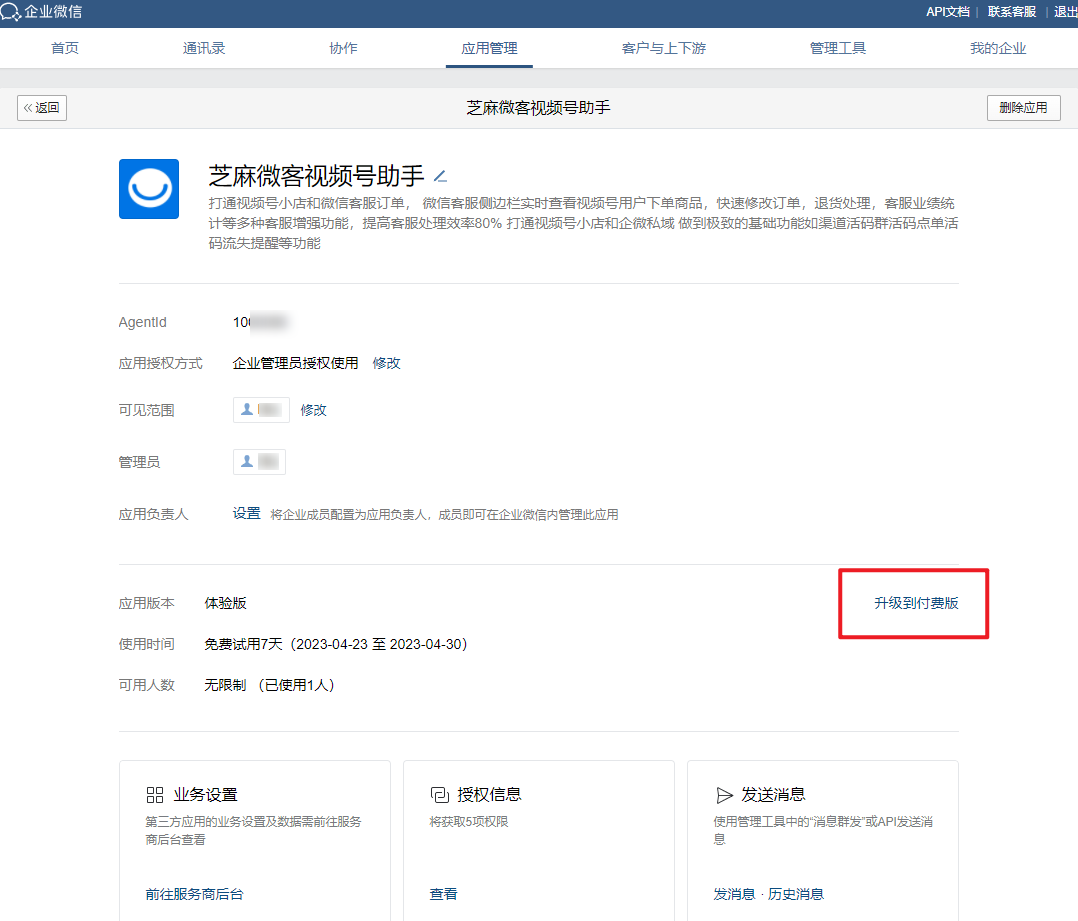Click the 可用人数 label
This screenshot has width=1078, height=921.
tap(146, 685)
